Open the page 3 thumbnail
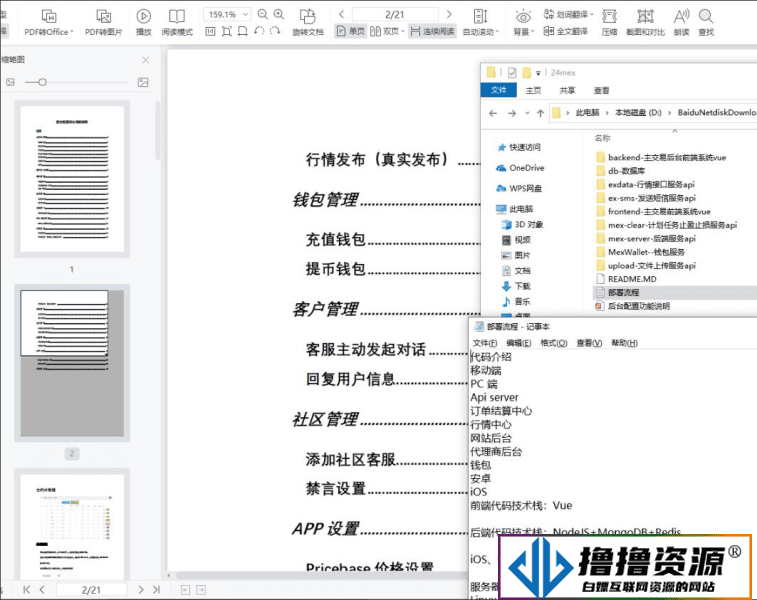Screen dimensions: 757x600 pyautogui.click(x=72, y=525)
